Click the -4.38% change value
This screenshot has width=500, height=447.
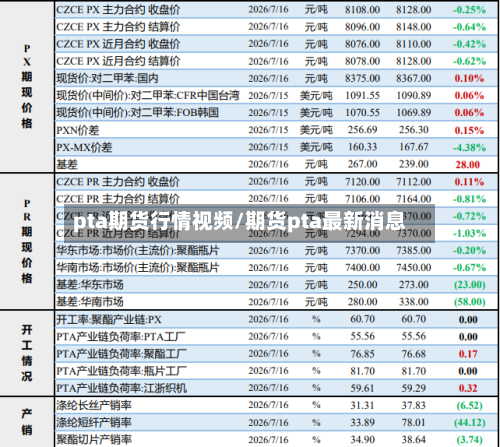pos(469,147)
